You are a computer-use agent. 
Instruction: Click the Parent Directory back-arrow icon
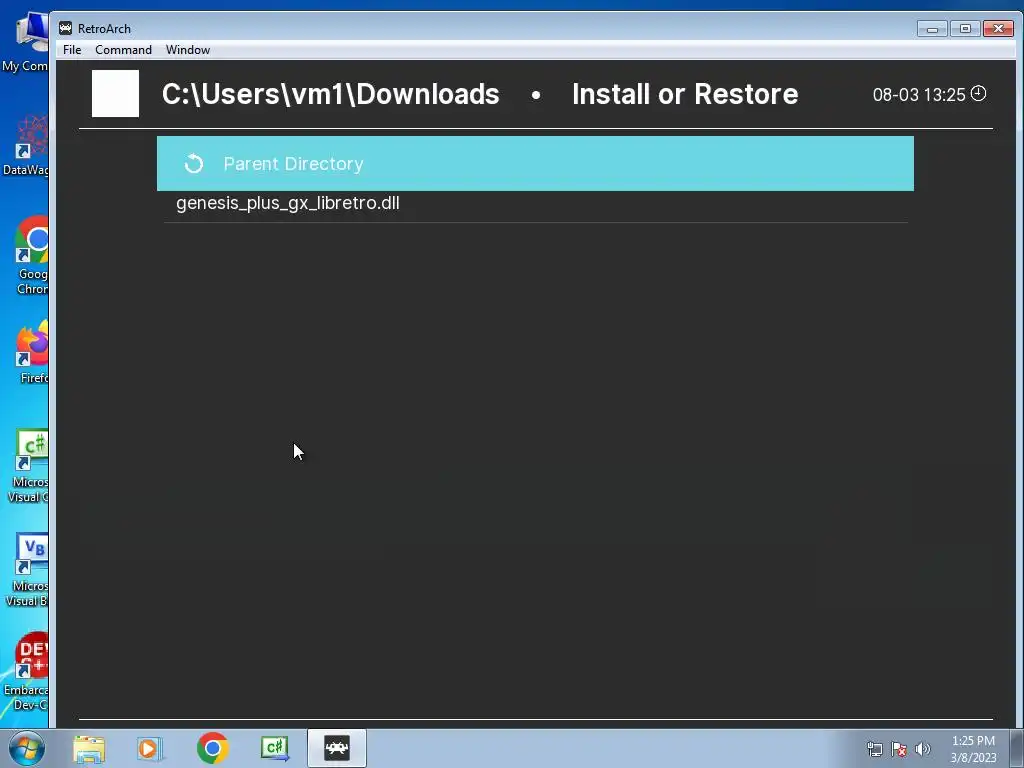[194, 163]
